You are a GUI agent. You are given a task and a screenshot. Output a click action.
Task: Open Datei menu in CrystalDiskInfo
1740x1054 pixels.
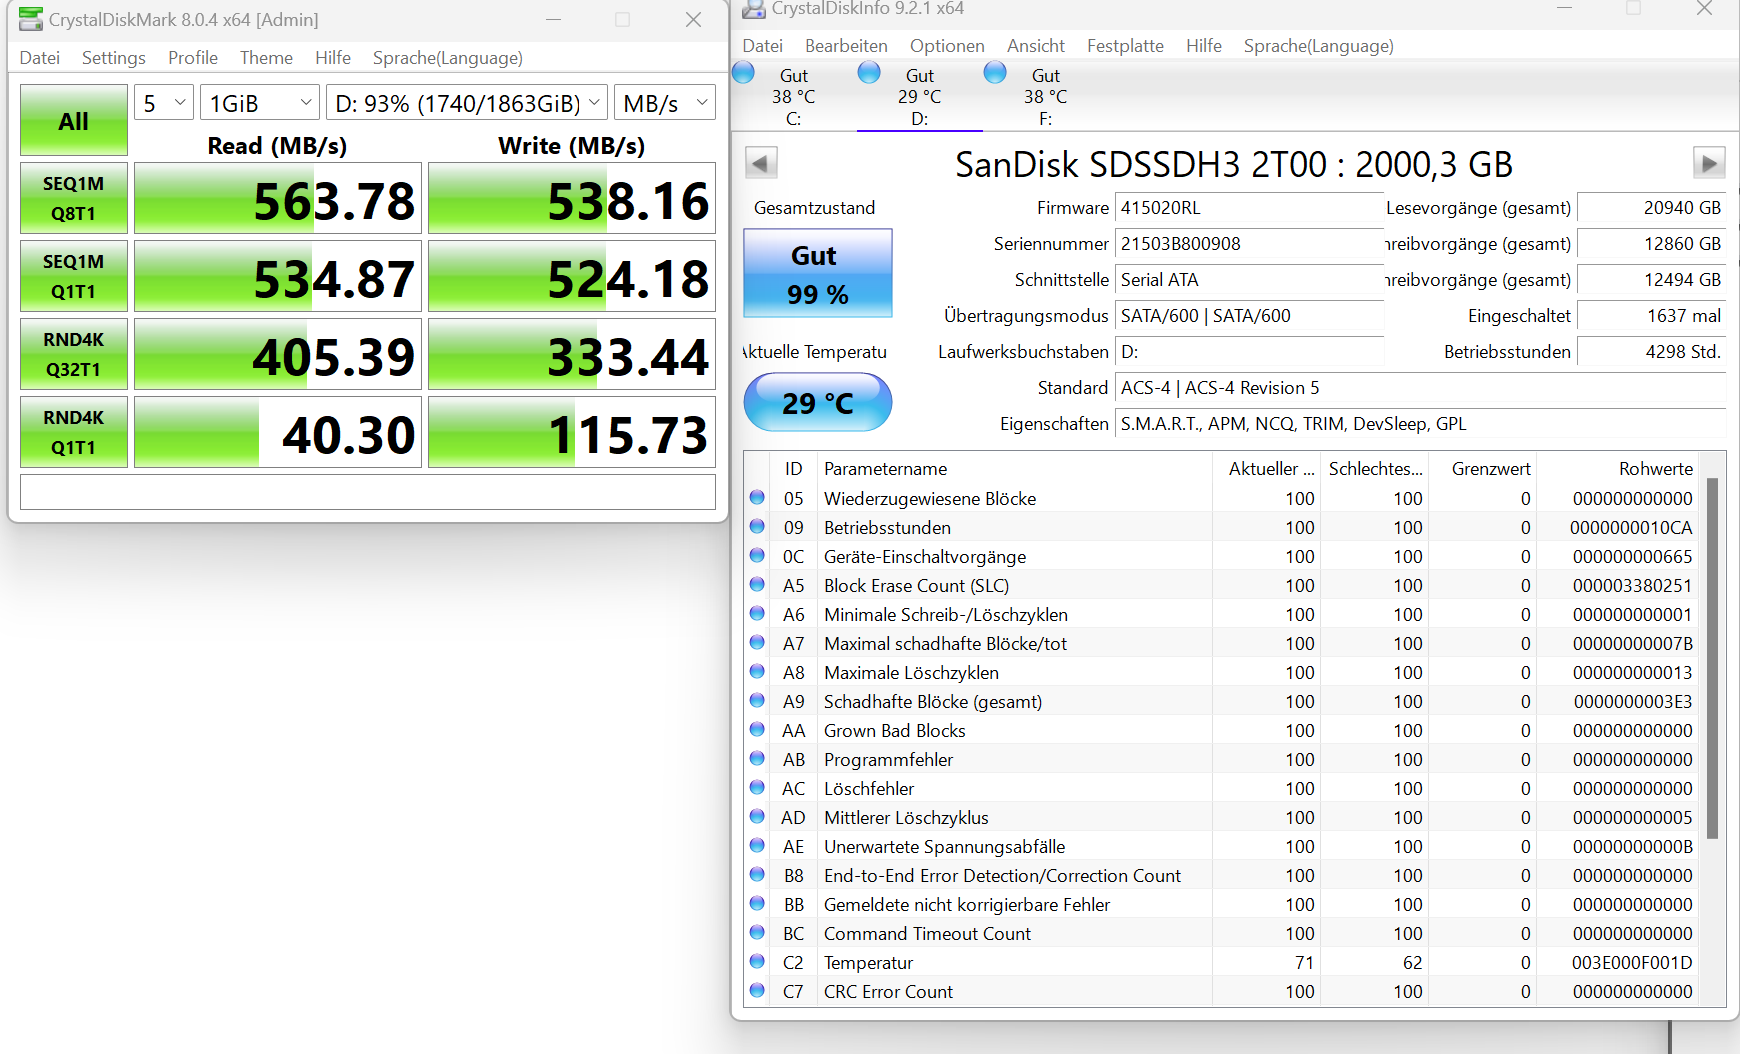click(x=763, y=46)
